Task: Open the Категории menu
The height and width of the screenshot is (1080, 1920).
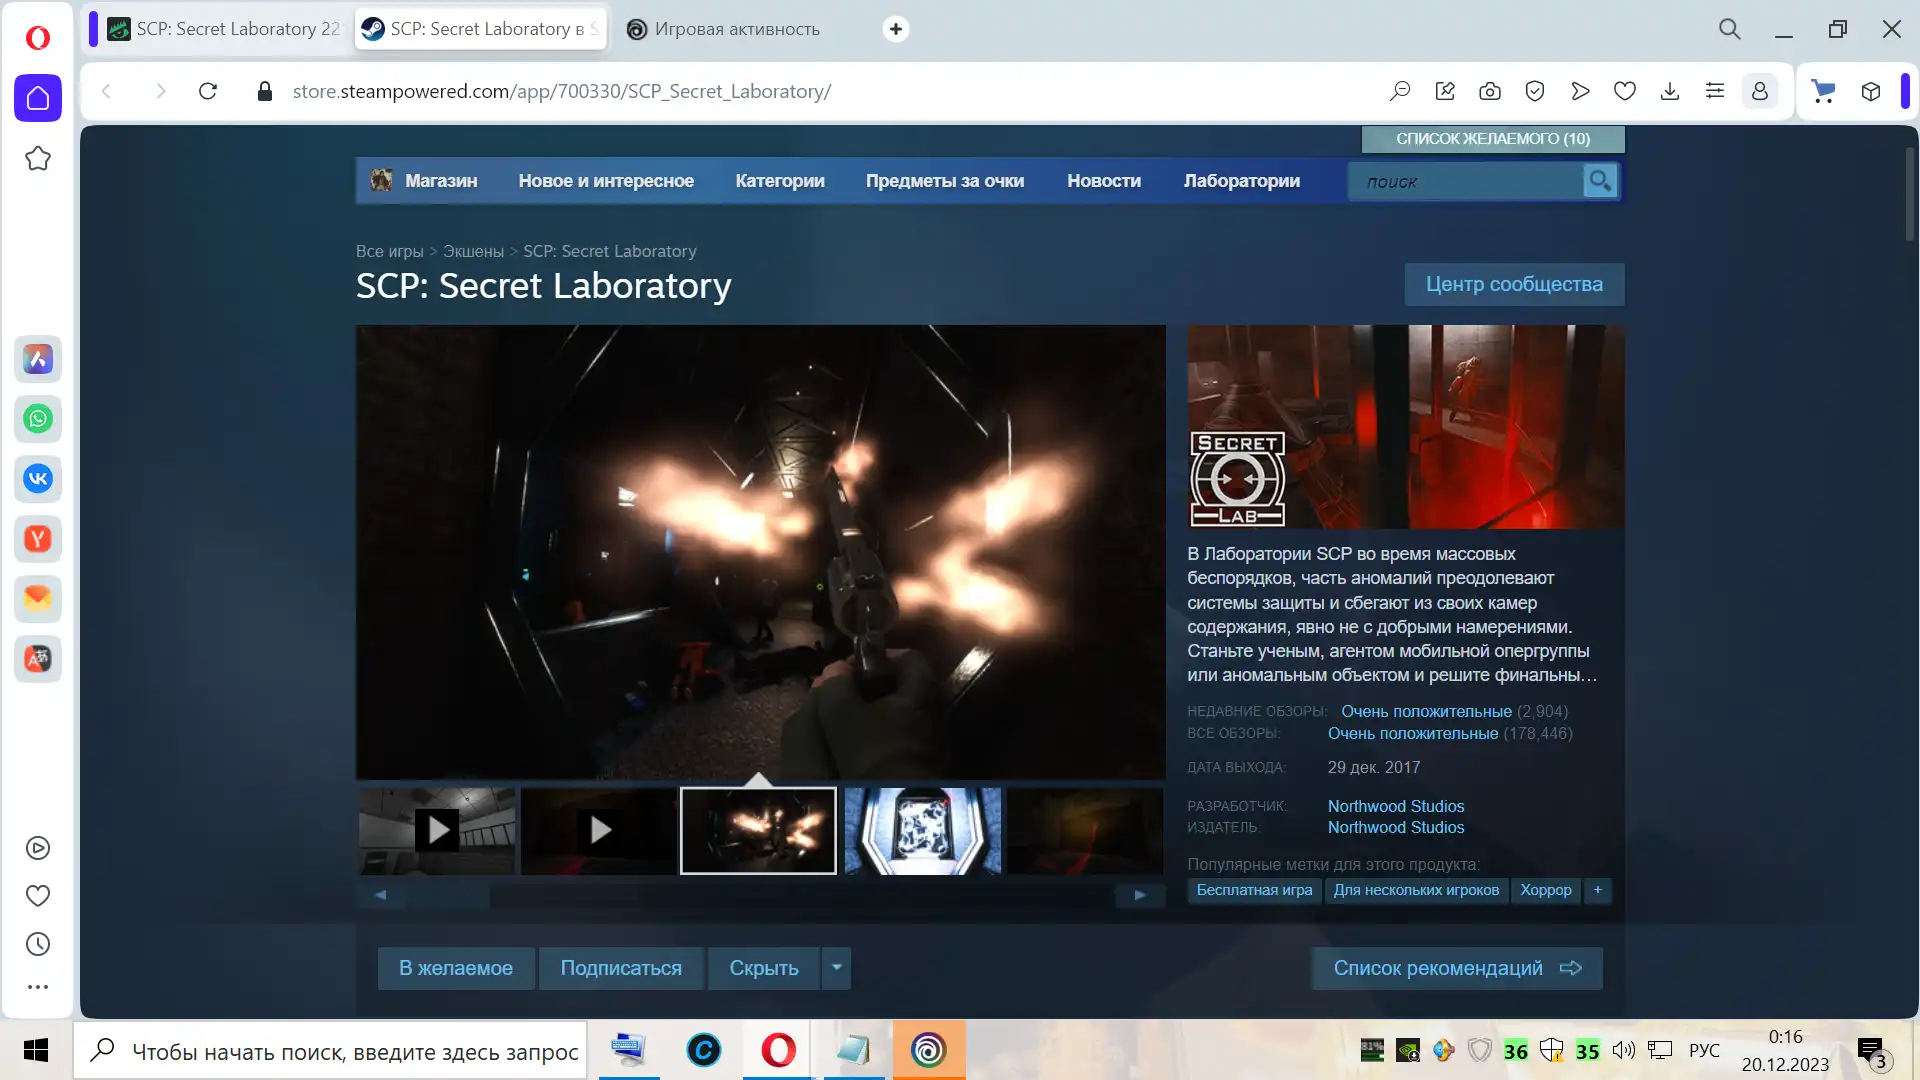Action: 780,181
